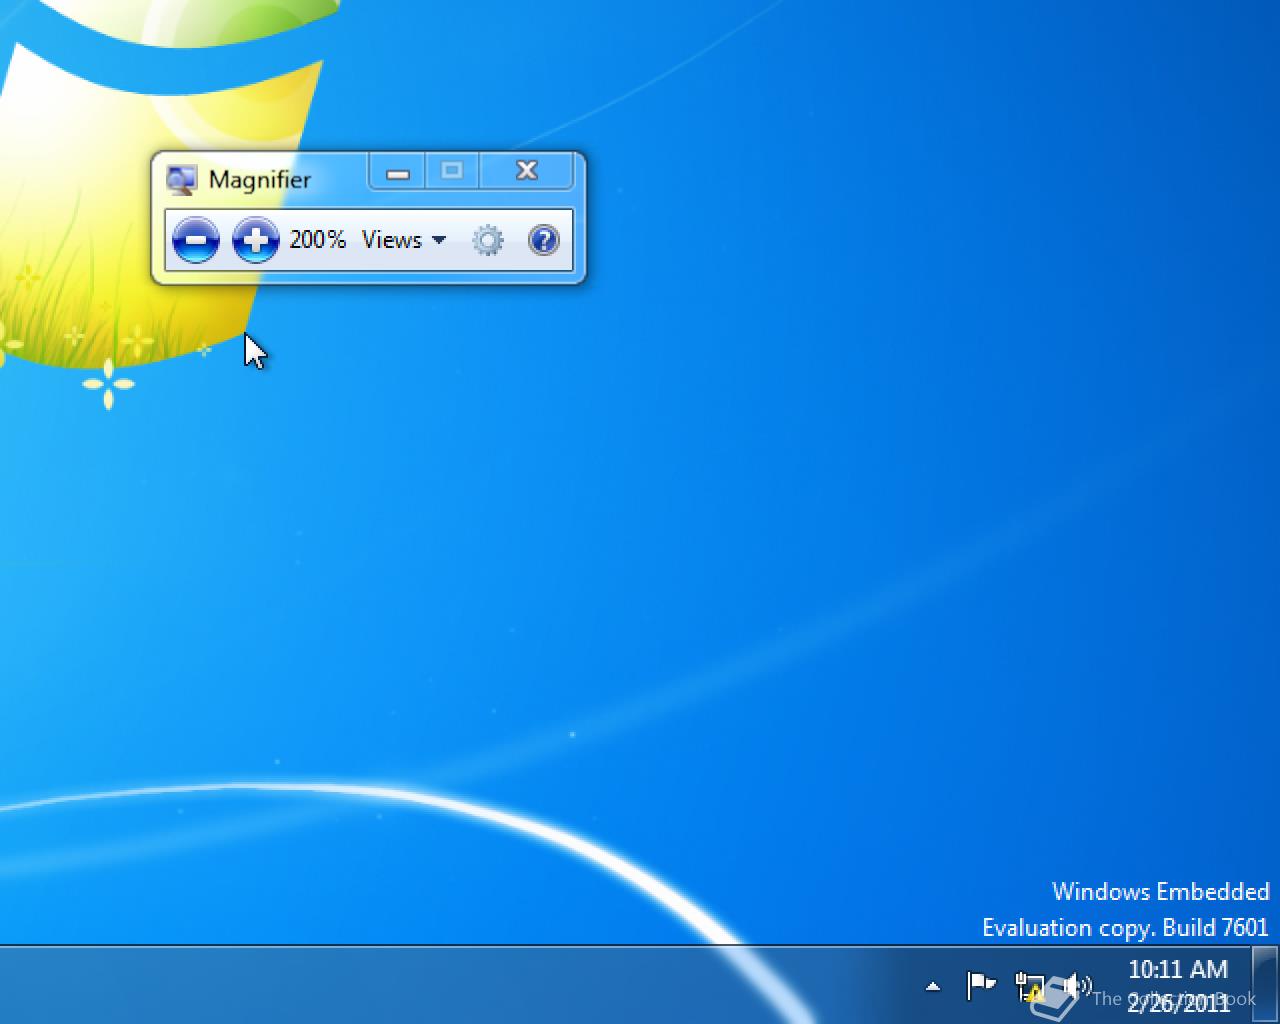Show hidden tray icons arrow

pos(933,987)
